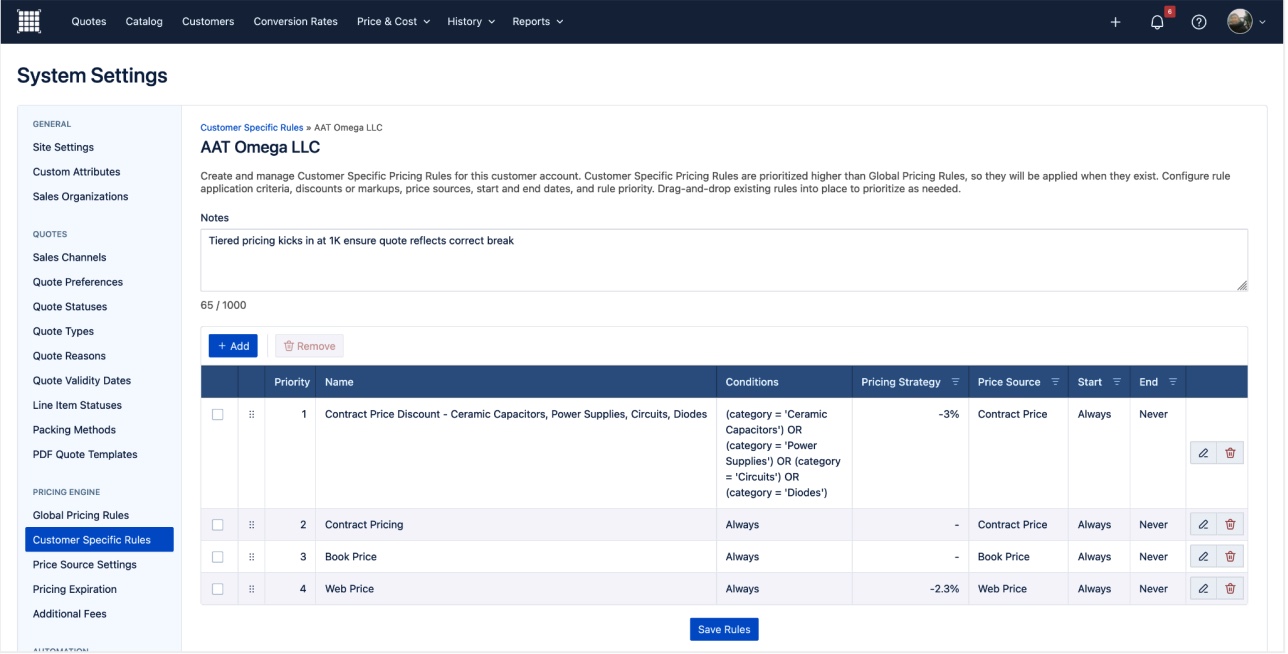Open the Catalog navigation item
This screenshot has width=1288, height=654.
(x=144, y=22)
